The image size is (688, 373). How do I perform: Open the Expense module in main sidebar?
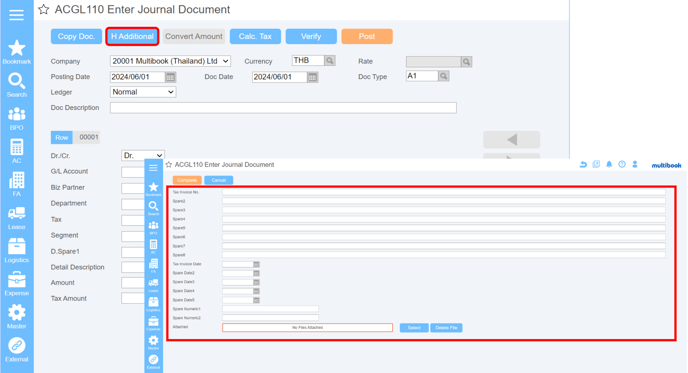coord(17,283)
